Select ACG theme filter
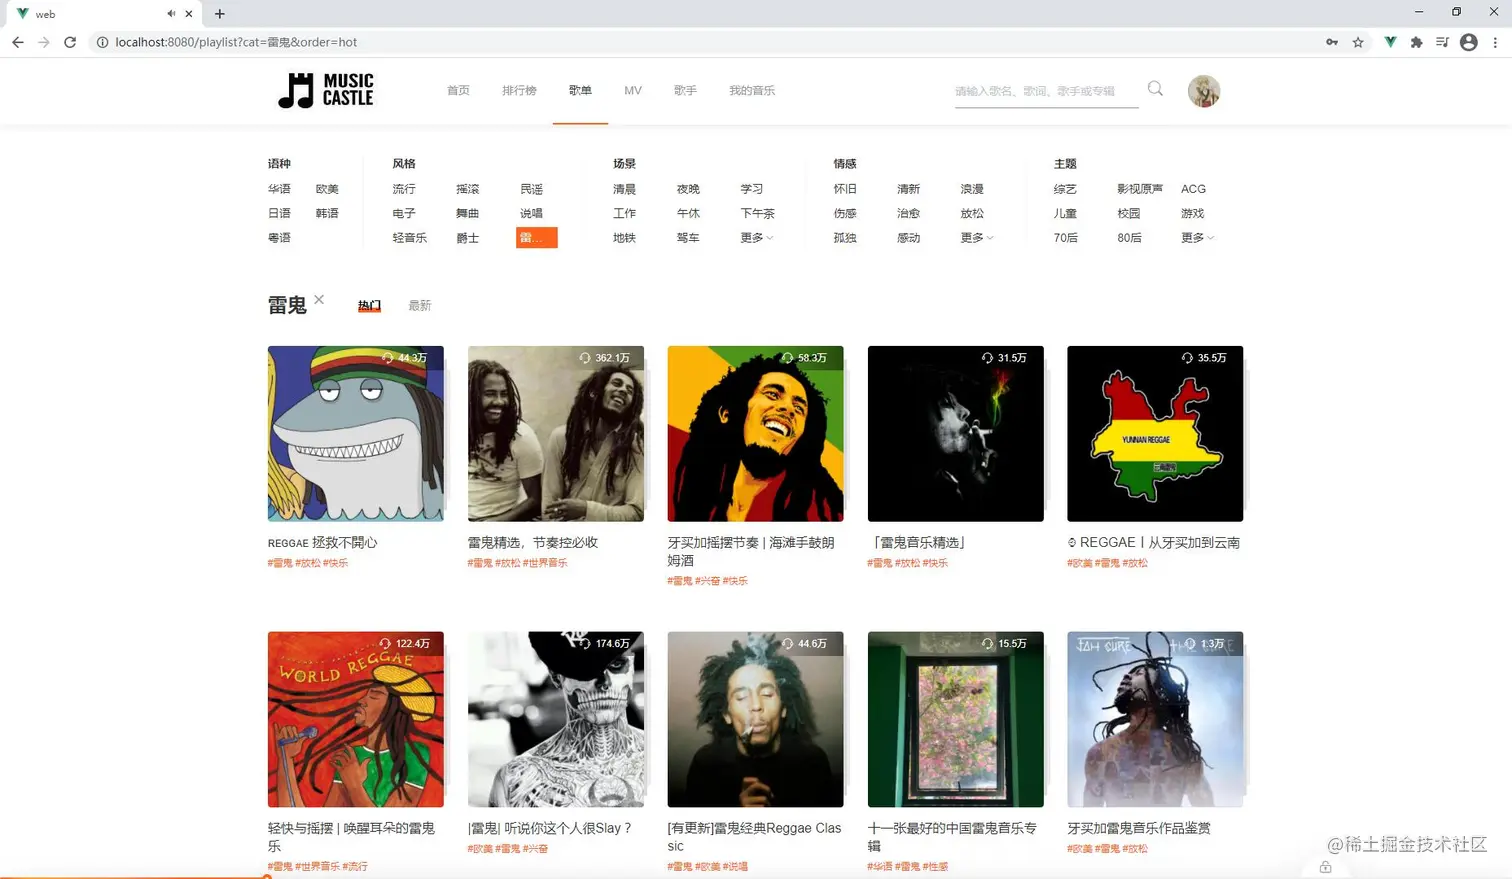 point(1193,189)
